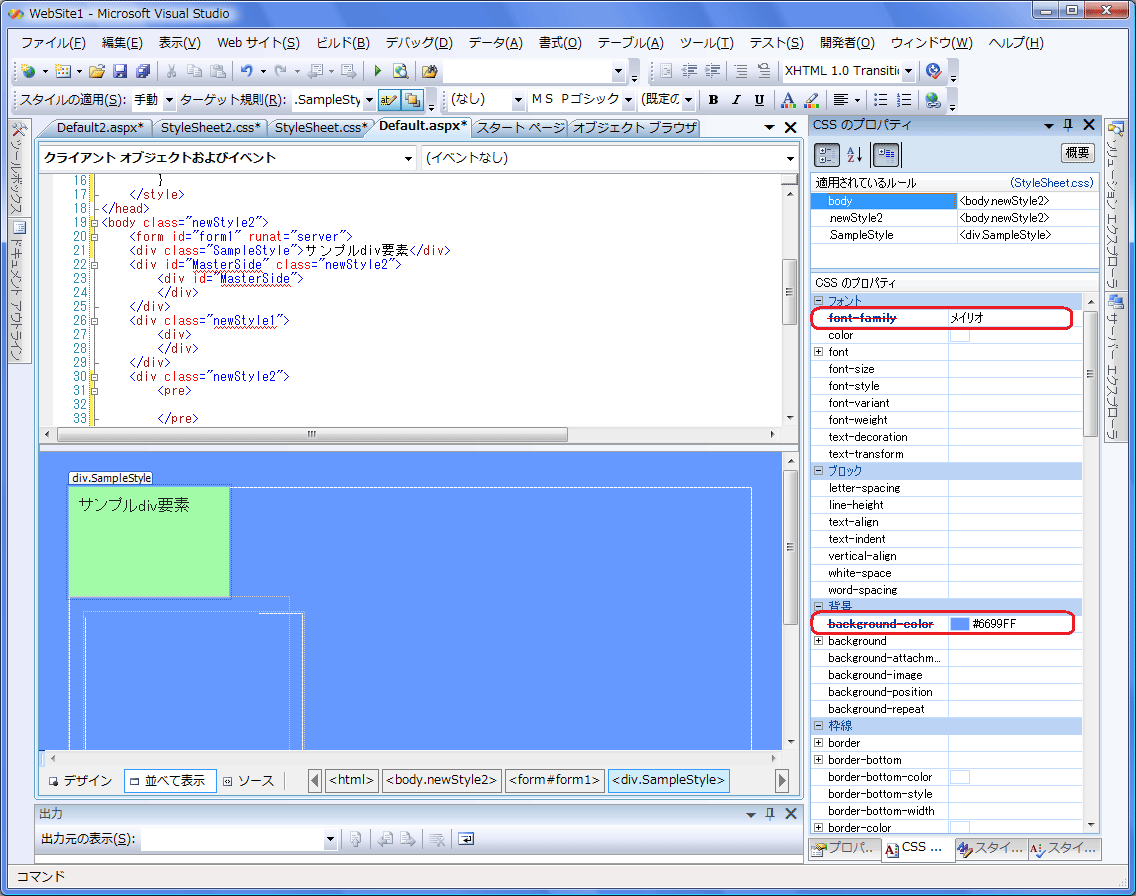1136x896 pixels.
Task: Toggle Italic formatting button
Action: pos(736,100)
